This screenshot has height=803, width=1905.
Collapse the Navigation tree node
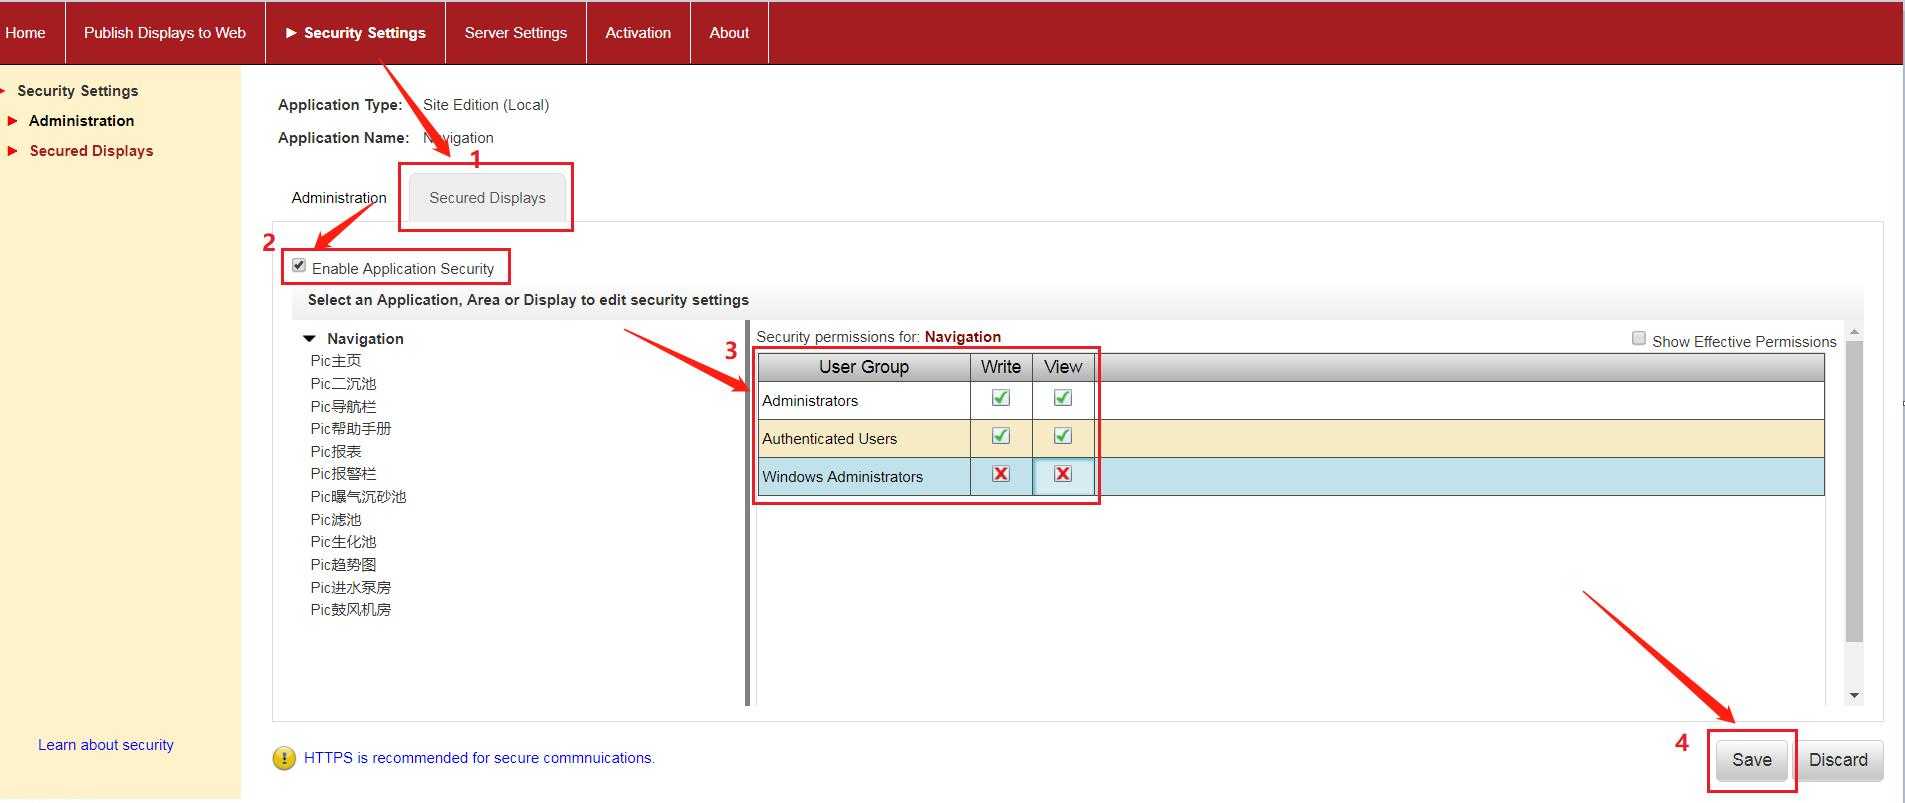(x=309, y=339)
